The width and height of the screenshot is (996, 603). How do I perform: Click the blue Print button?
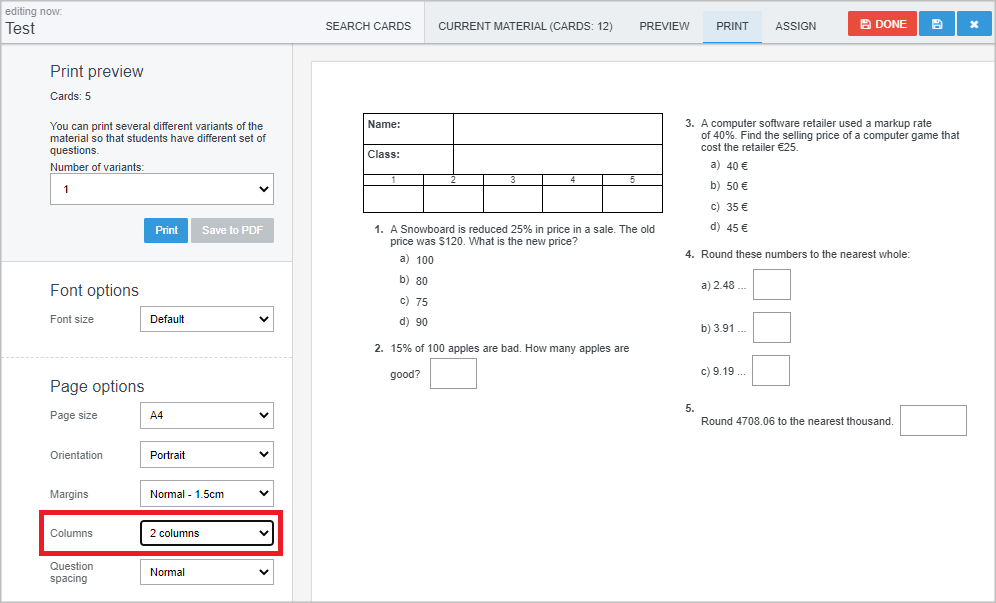166,230
